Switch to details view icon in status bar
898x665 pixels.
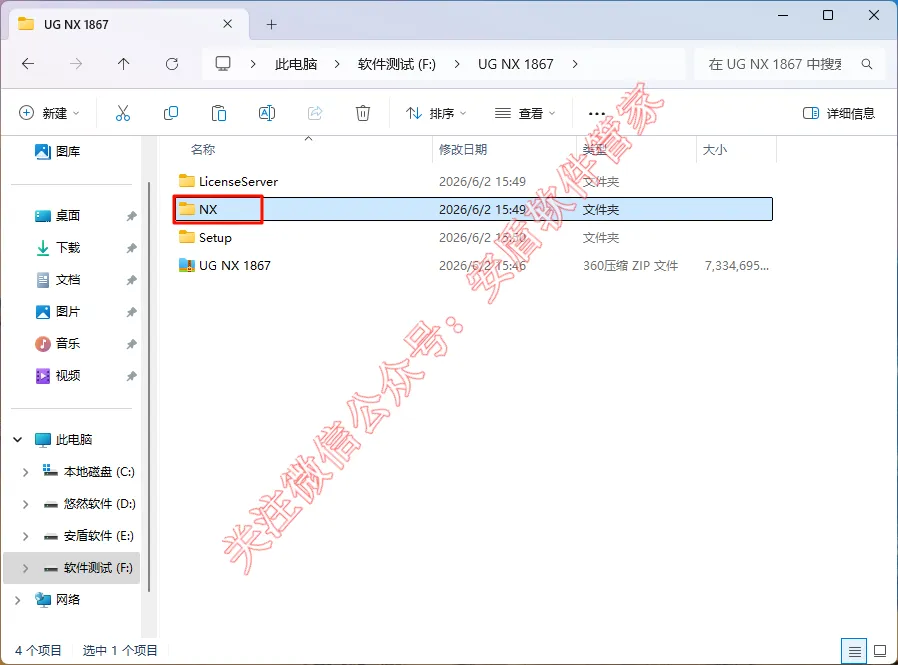click(x=854, y=651)
